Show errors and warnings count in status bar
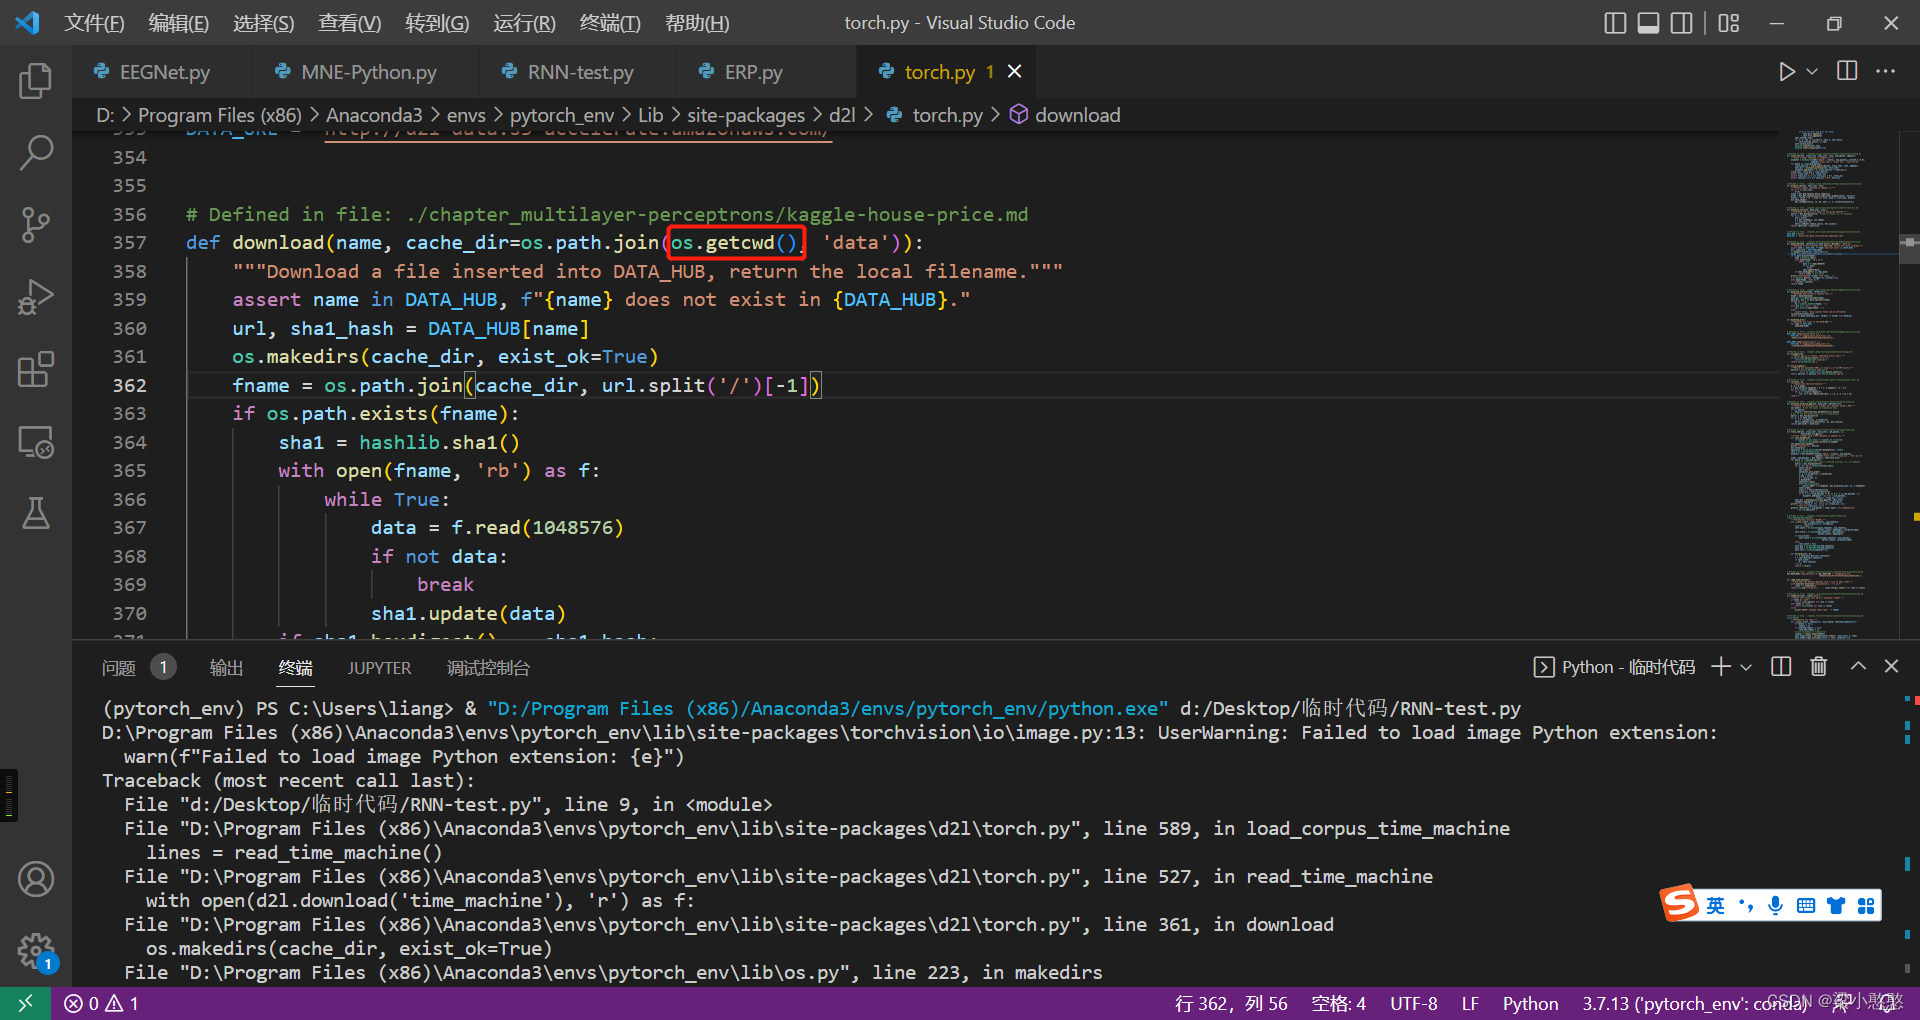The width and height of the screenshot is (1920, 1020). (x=102, y=1003)
